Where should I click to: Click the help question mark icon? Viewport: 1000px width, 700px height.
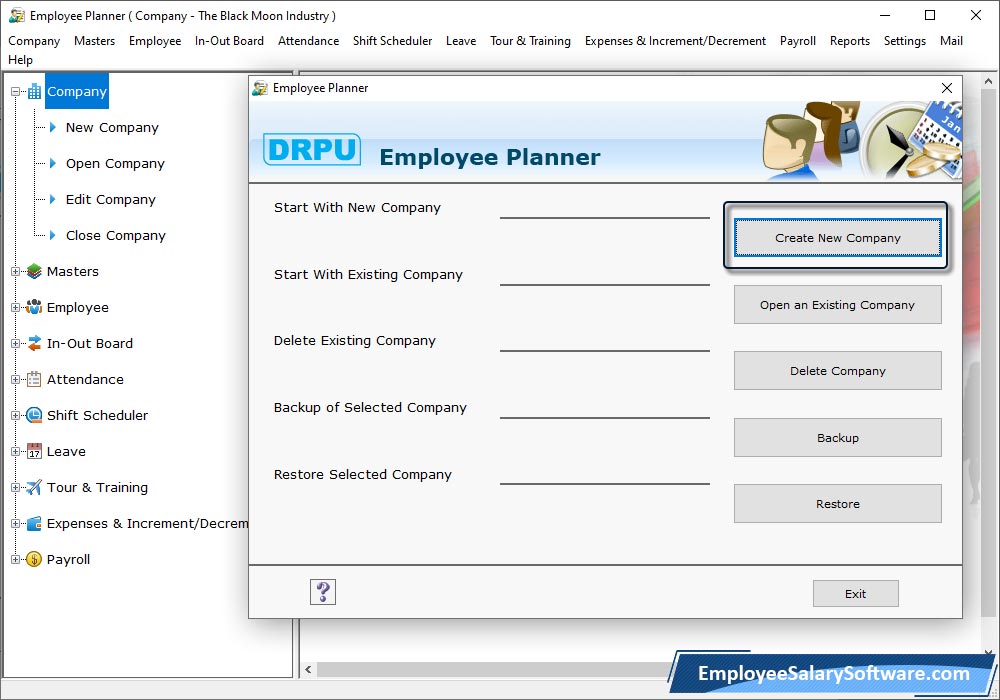(323, 592)
